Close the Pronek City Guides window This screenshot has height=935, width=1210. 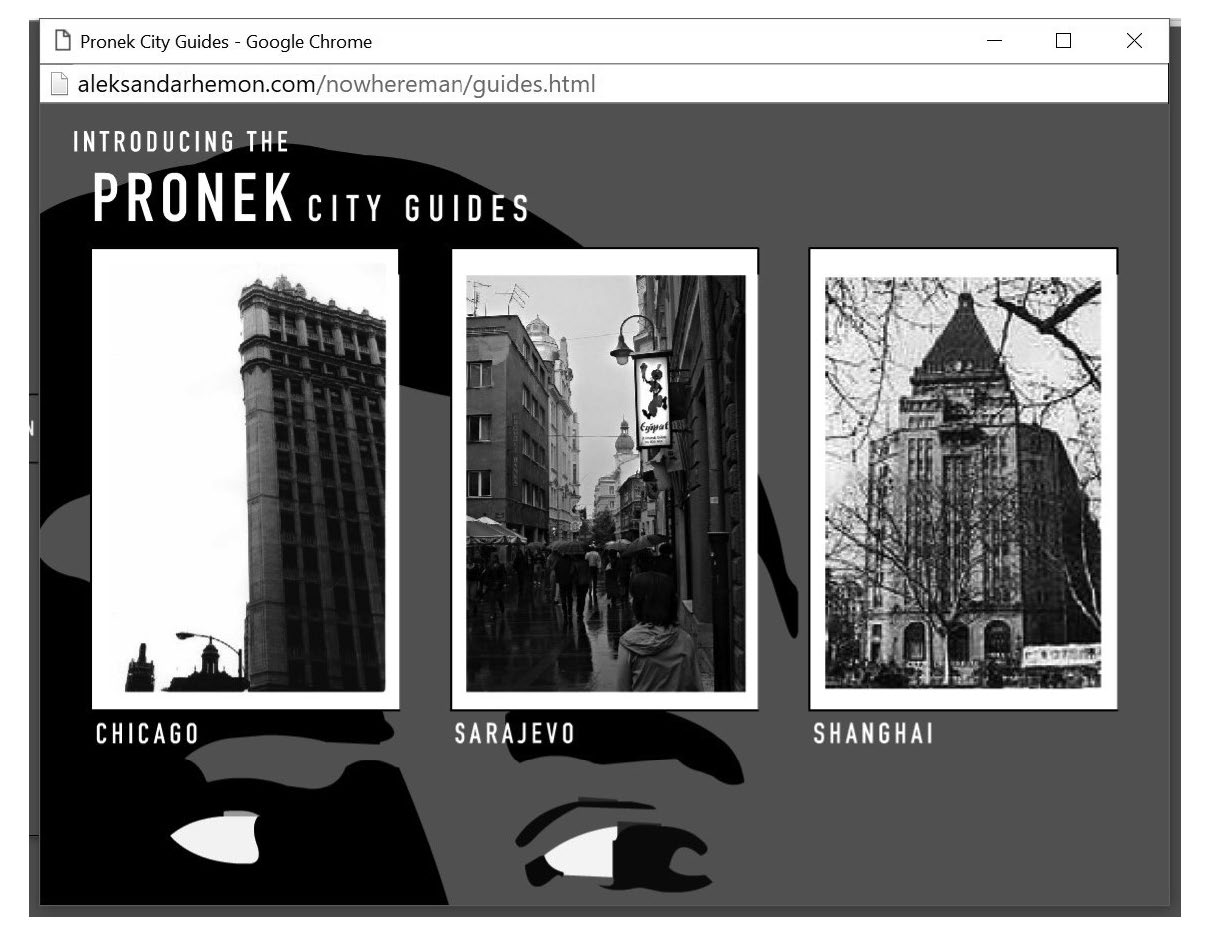[1133, 41]
